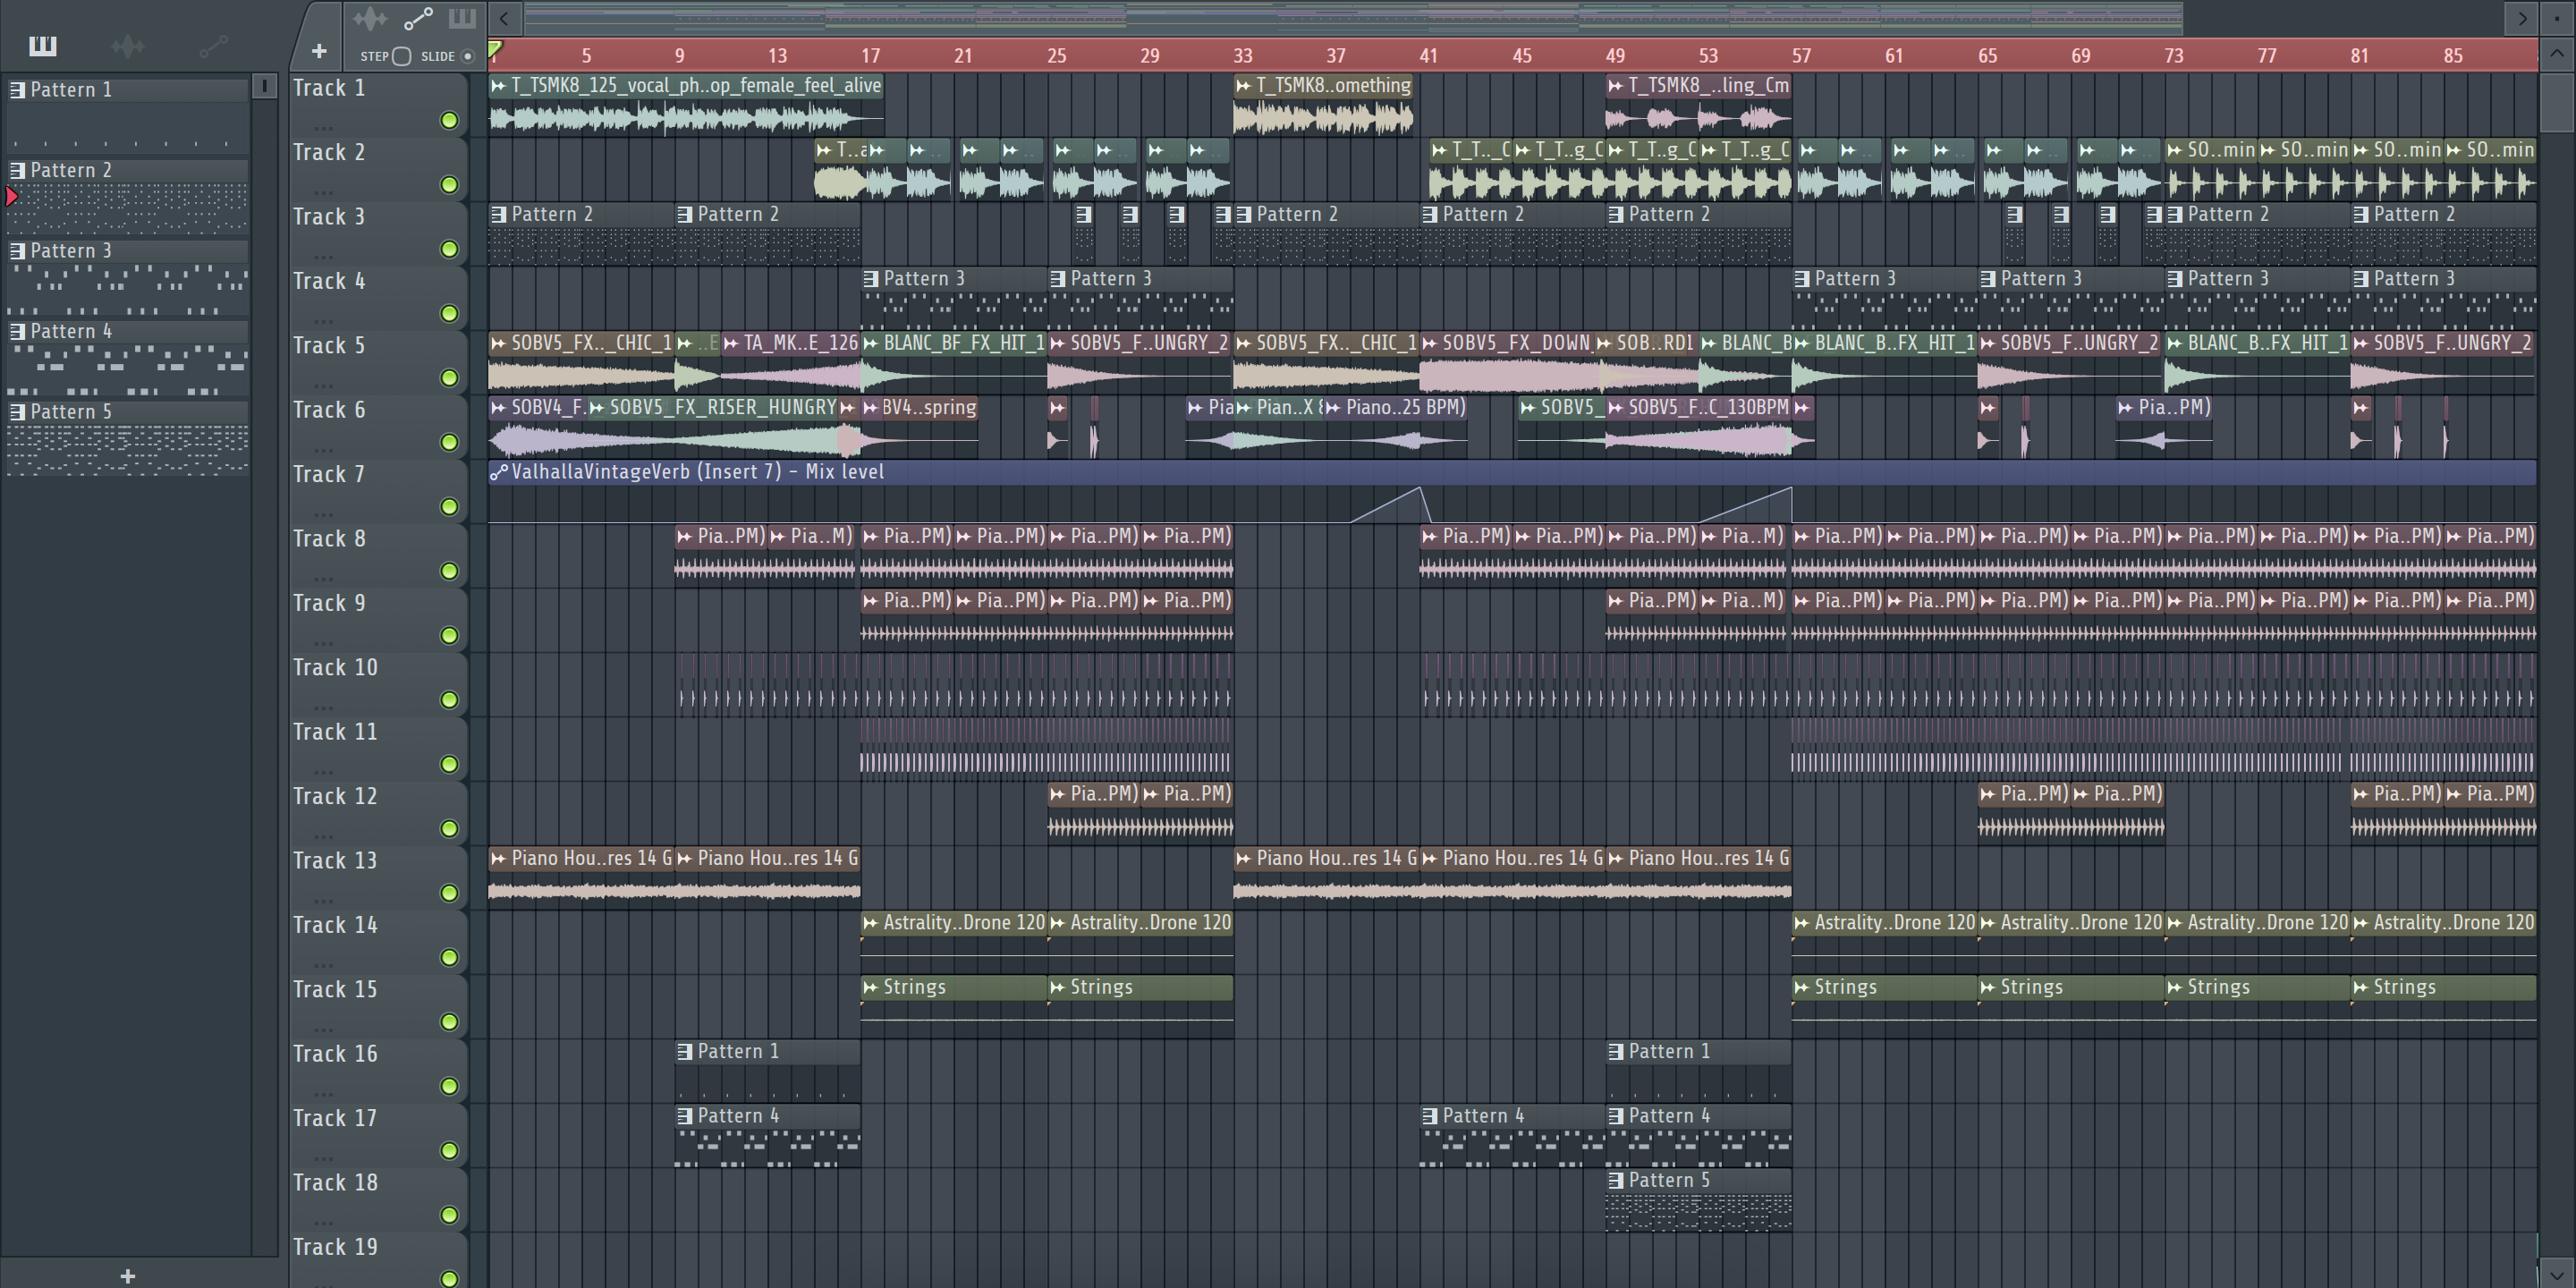The image size is (2576, 1288).
Task: Select Pattern 1 clip on Track 16 at bar 49
Action: (1698, 1069)
